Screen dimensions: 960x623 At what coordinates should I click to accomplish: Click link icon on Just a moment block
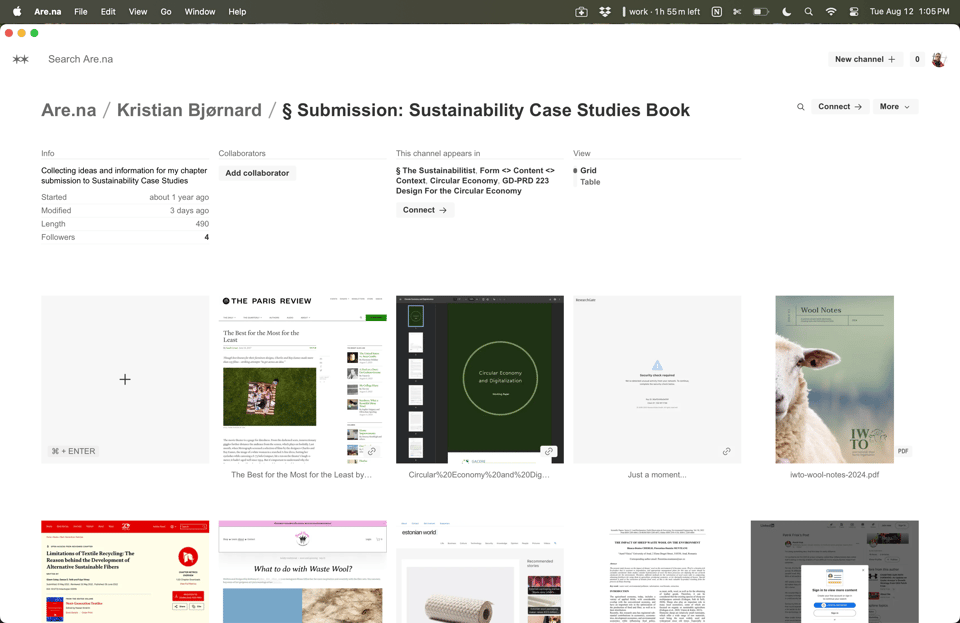[726, 452]
